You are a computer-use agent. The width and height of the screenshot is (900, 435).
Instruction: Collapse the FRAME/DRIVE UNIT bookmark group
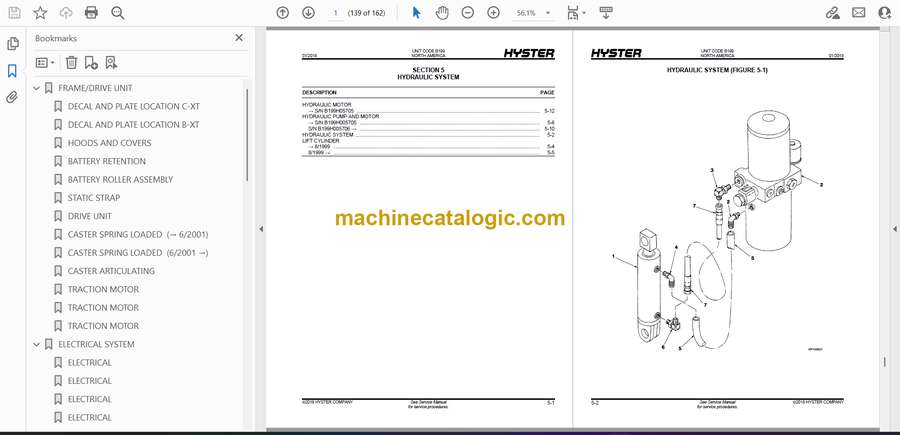[37, 88]
